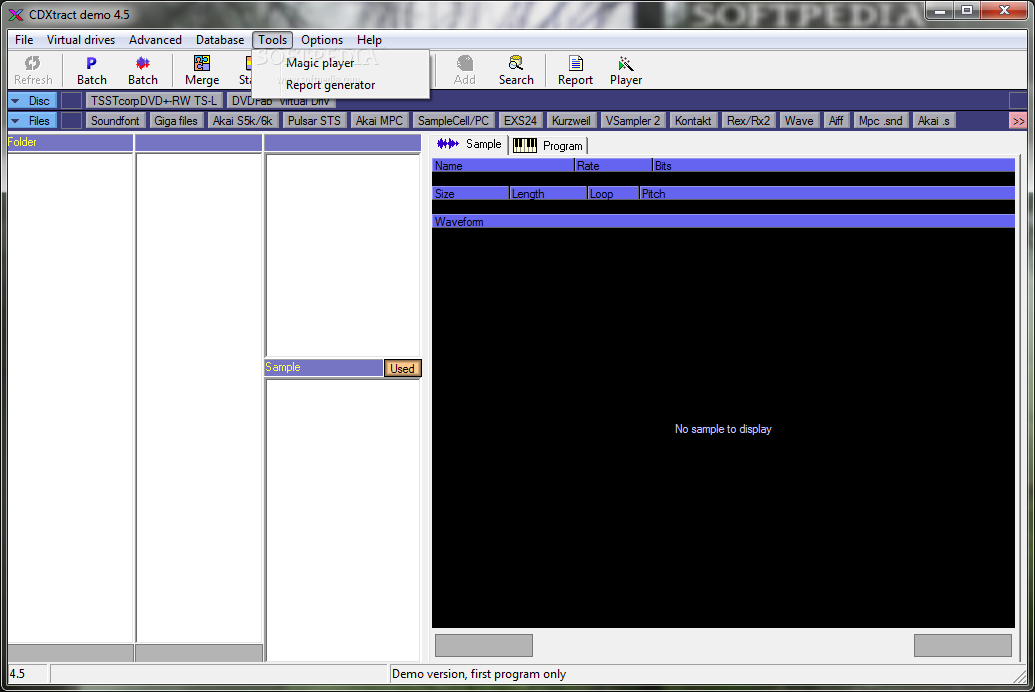Click the Refresh toolbar icon
Viewport: 1035px width, 692px height.
[x=33, y=71]
